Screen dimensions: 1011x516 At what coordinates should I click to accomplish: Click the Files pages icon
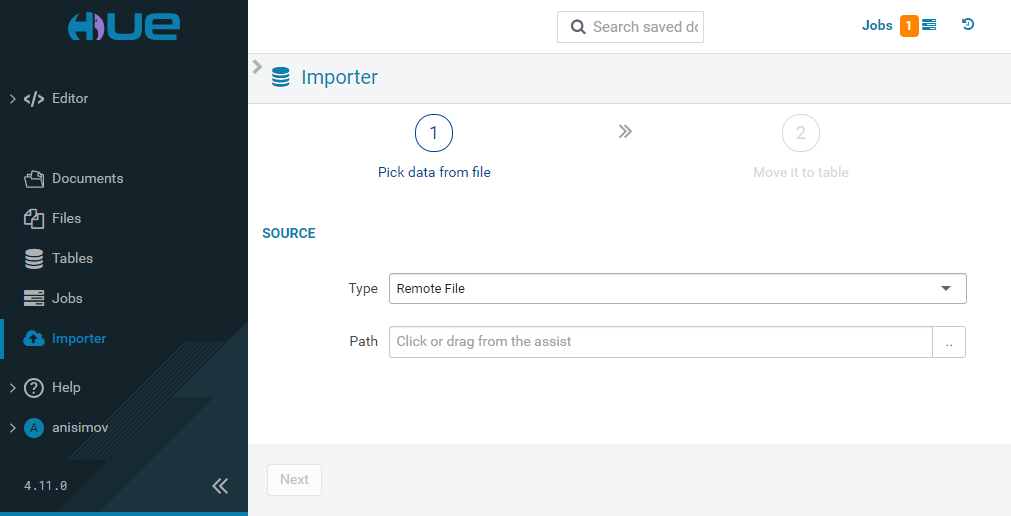(34, 219)
